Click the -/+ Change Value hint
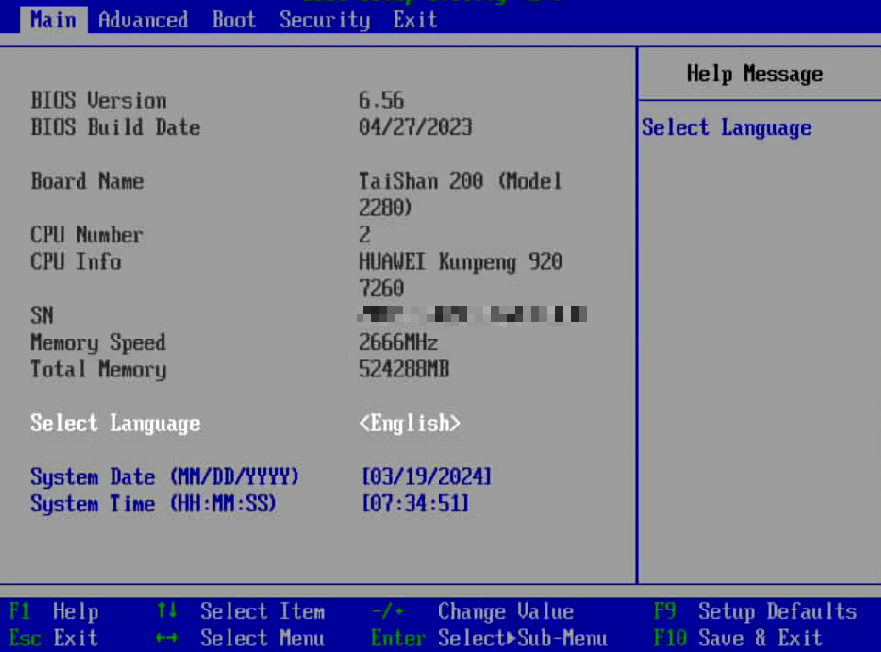Viewport: 881px width, 652px height. (472, 612)
